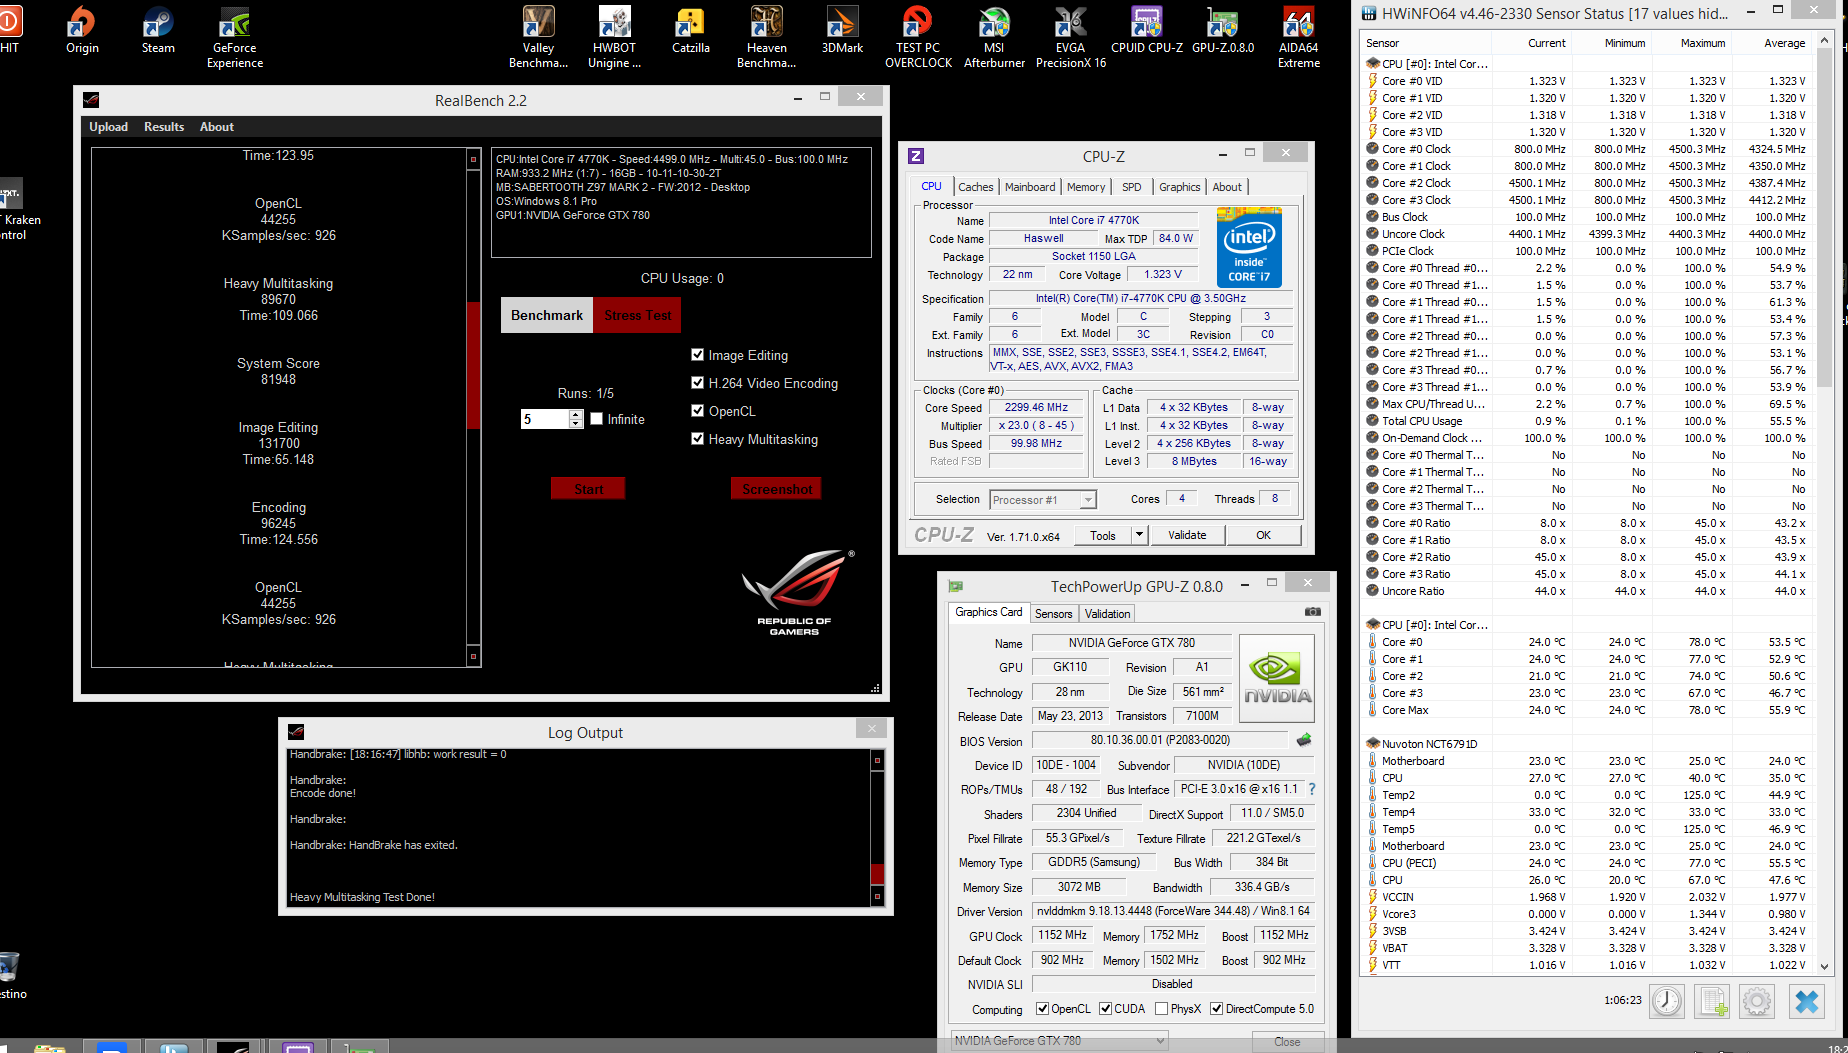Image resolution: width=1848 pixels, height=1053 pixels.
Task: Open HWiNFO sensor settings gear icon
Action: coord(1757,1001)
